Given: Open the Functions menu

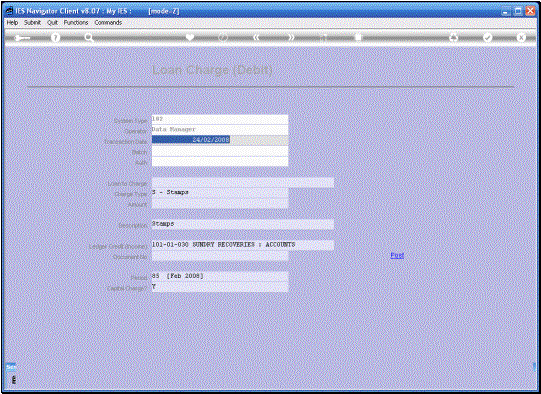Looking at the screenshot, I should (76, 22).
